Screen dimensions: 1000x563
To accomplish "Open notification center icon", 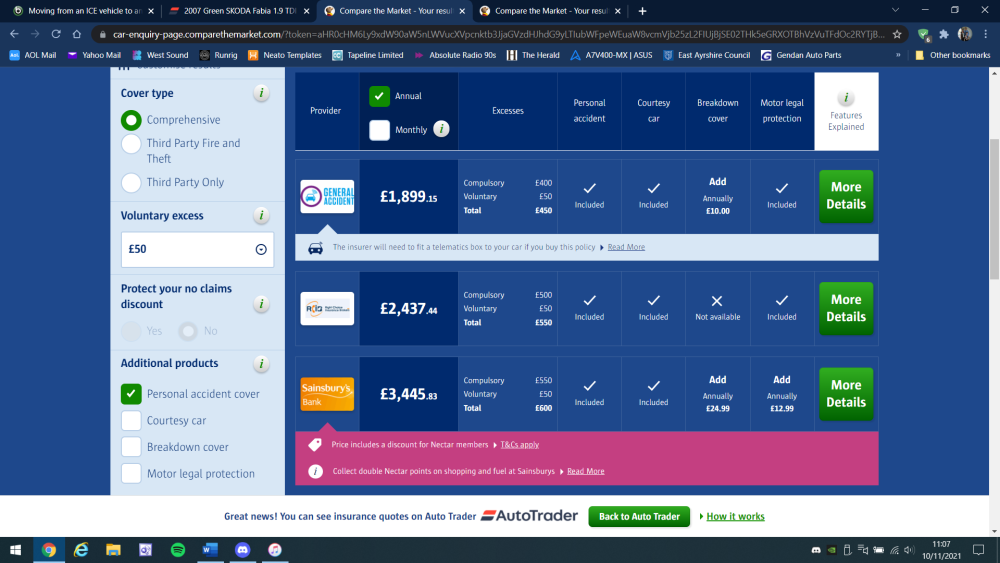I will click(978, 550).
